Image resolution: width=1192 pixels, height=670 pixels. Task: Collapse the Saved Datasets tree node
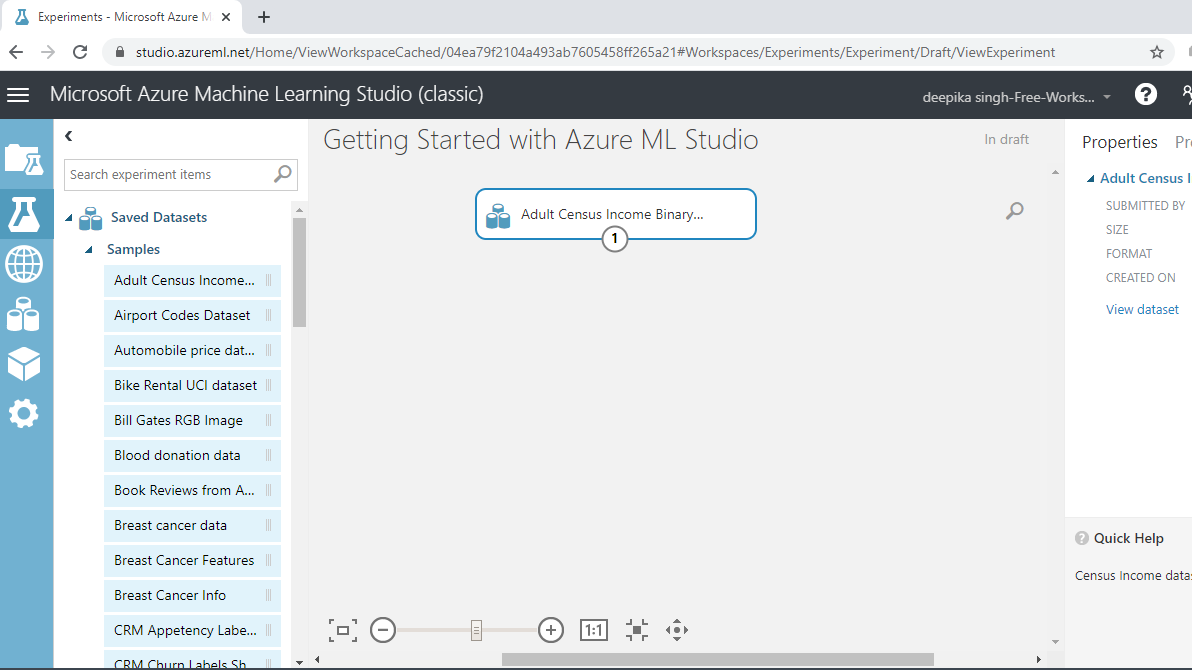point(68,218)
